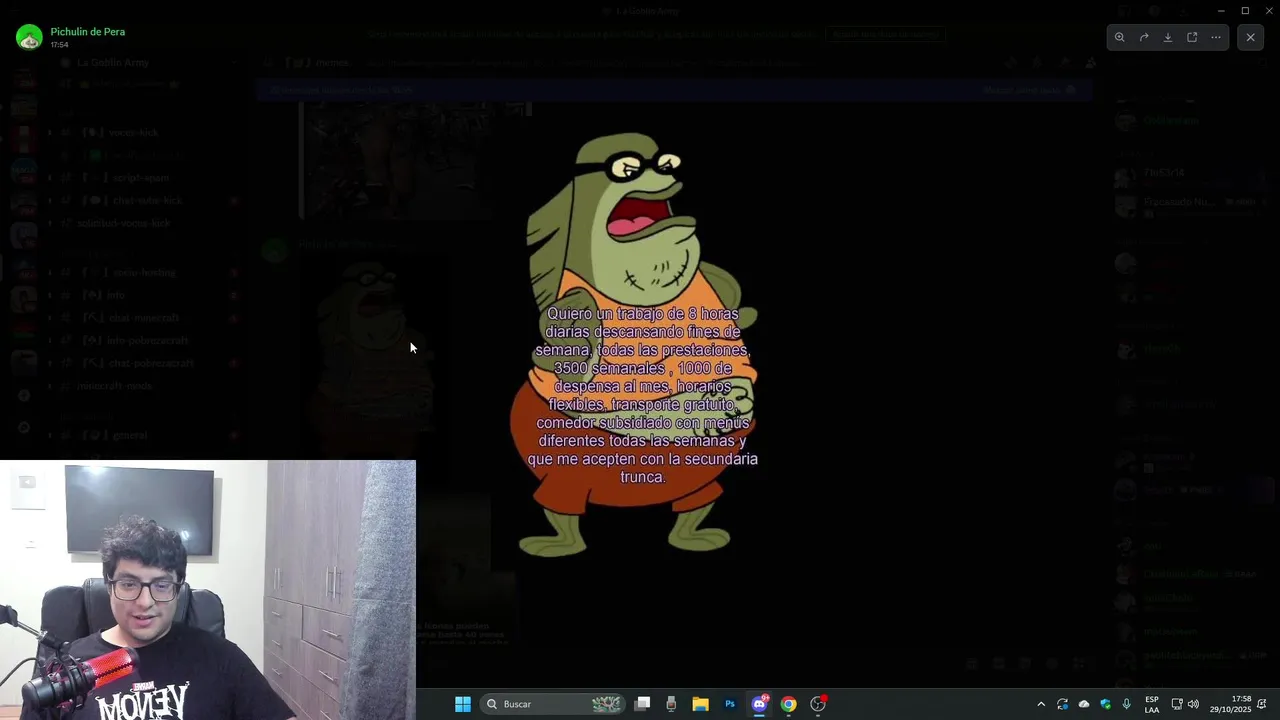Open the image in browser icon

pyautogui.click(x=1192, y=37)
